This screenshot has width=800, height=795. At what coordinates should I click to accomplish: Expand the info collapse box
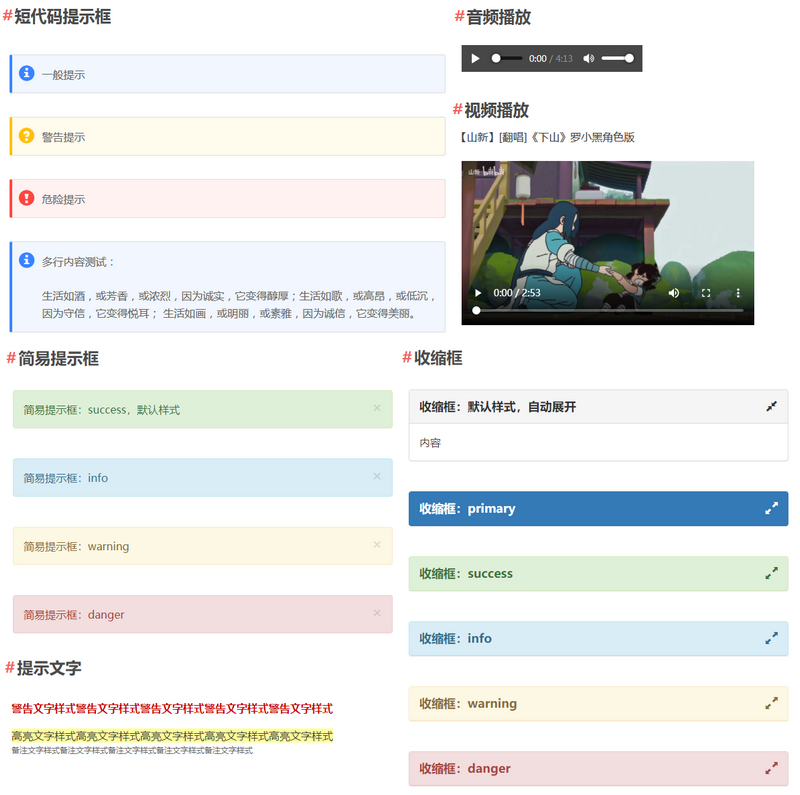770,638
